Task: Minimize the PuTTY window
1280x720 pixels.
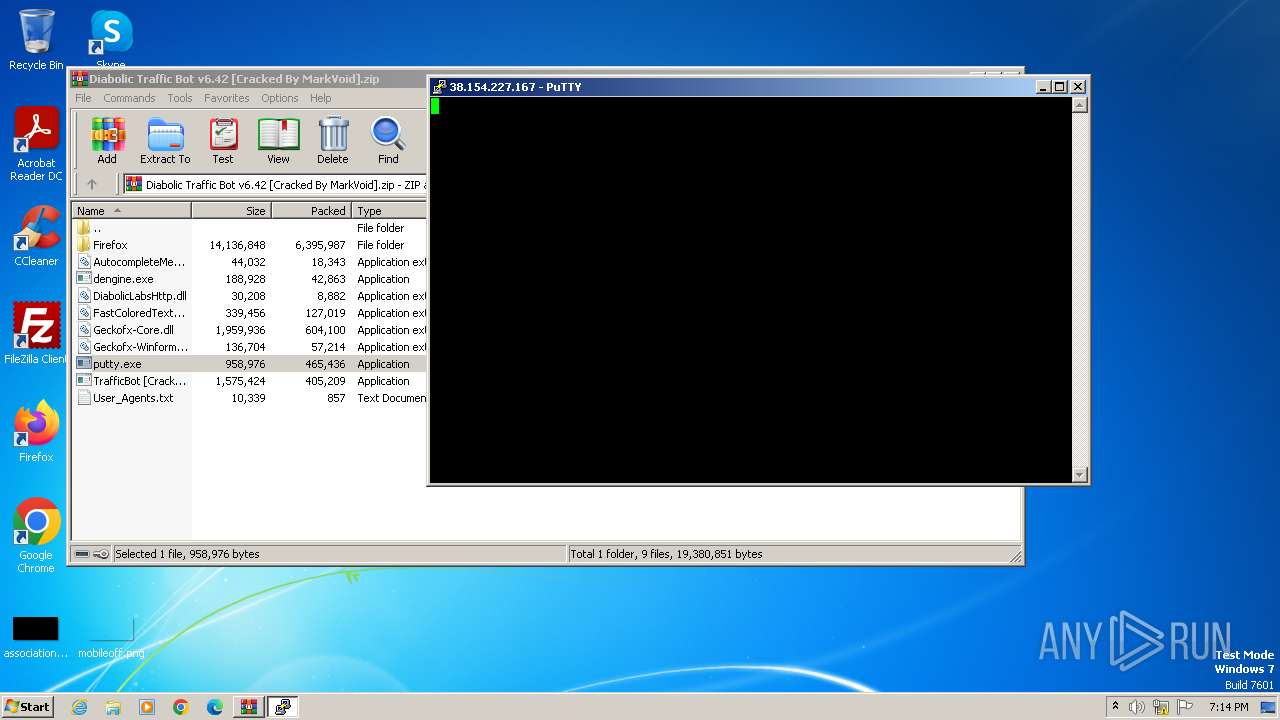Action: [1043, 87]
